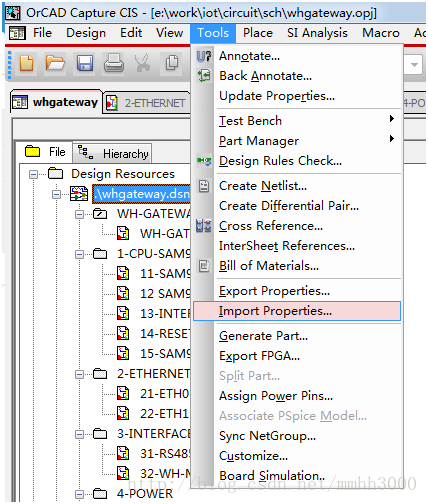Screen dimensions: 428x504
Task: Close the open Tools menu
Action: point(213,33)
